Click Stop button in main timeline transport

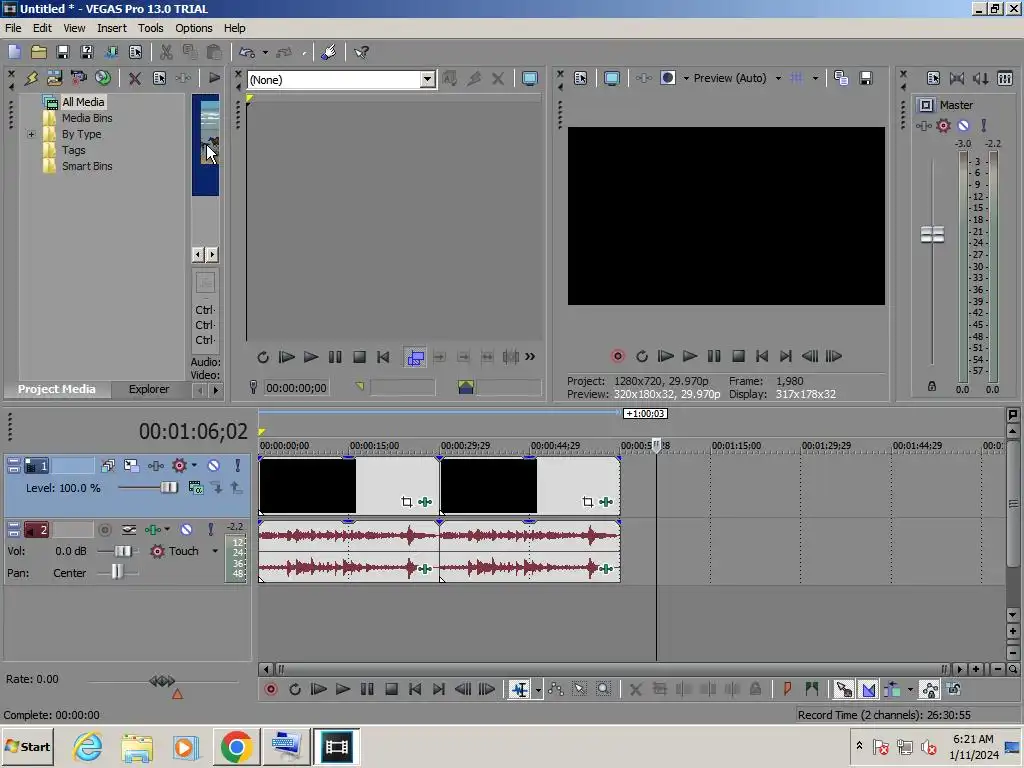click(x=391, y=689)
